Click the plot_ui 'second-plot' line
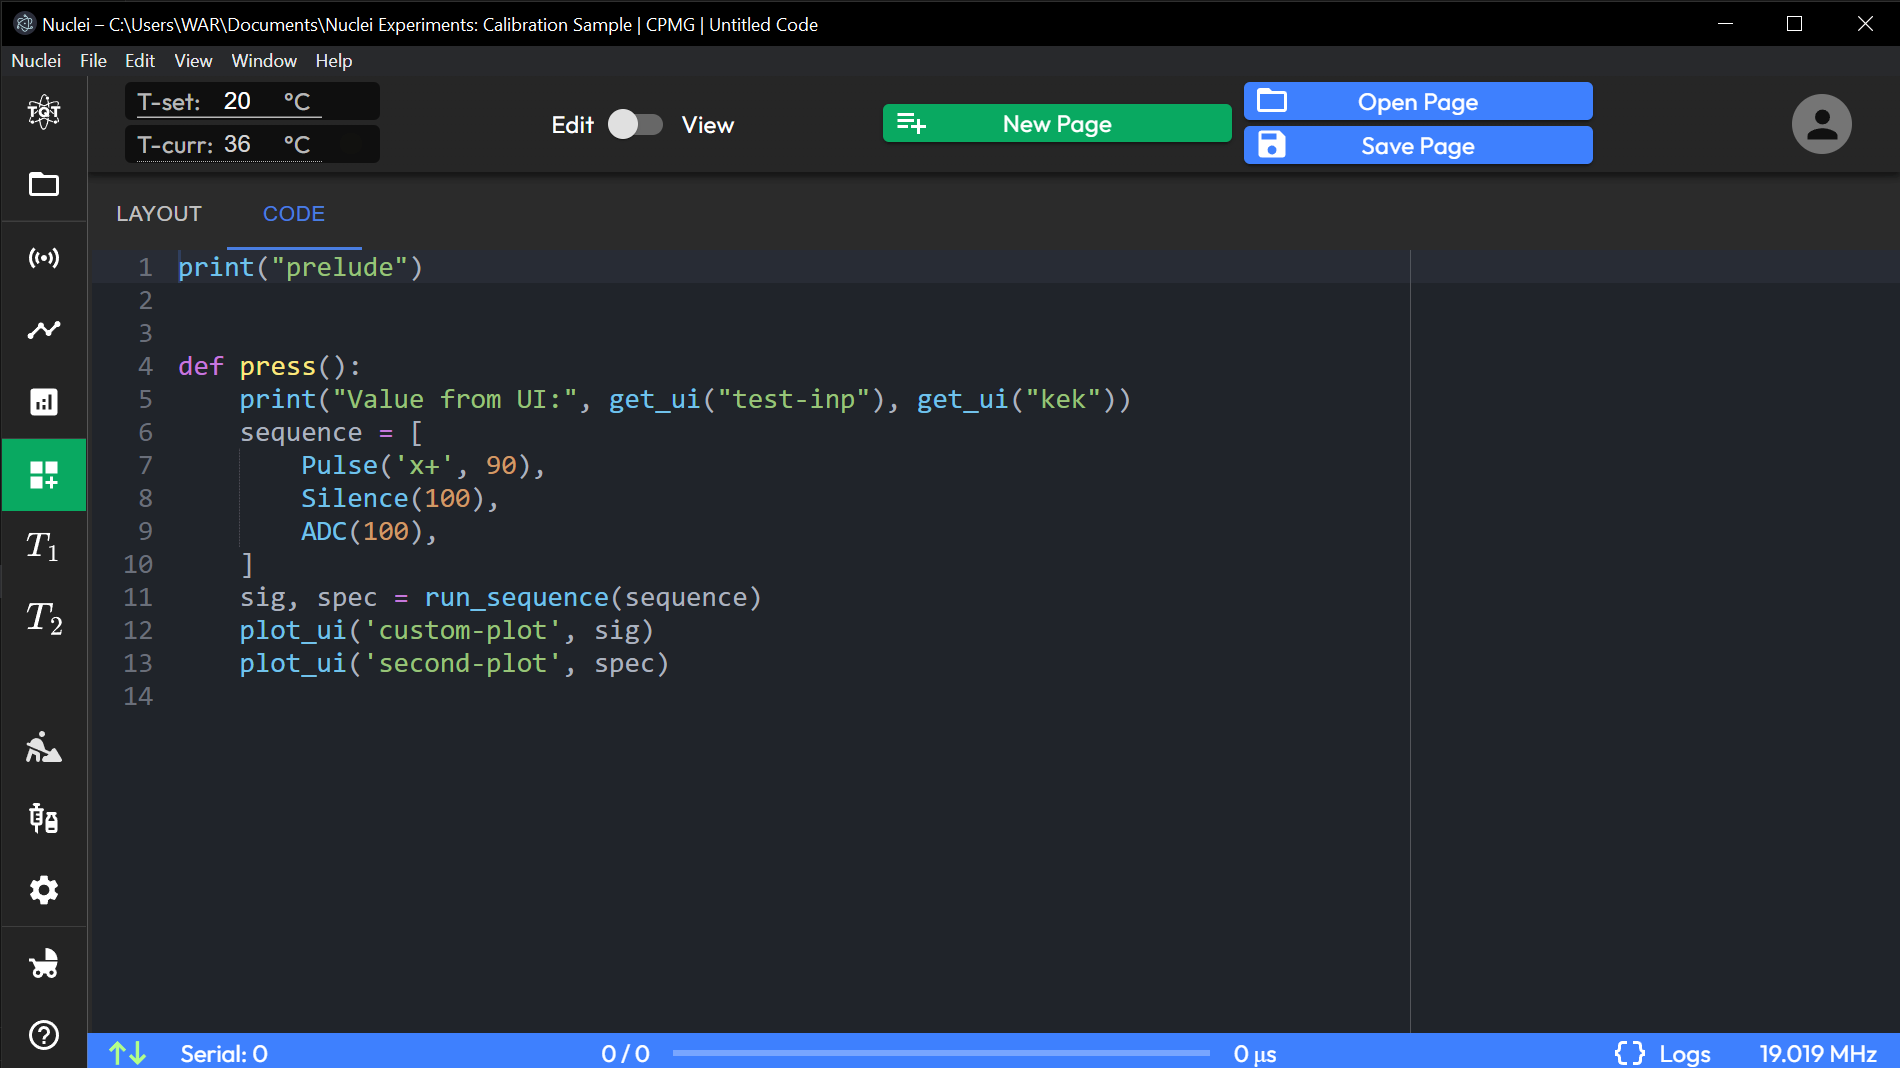This screenshot has height=1068, width=1900. (454, 663)
